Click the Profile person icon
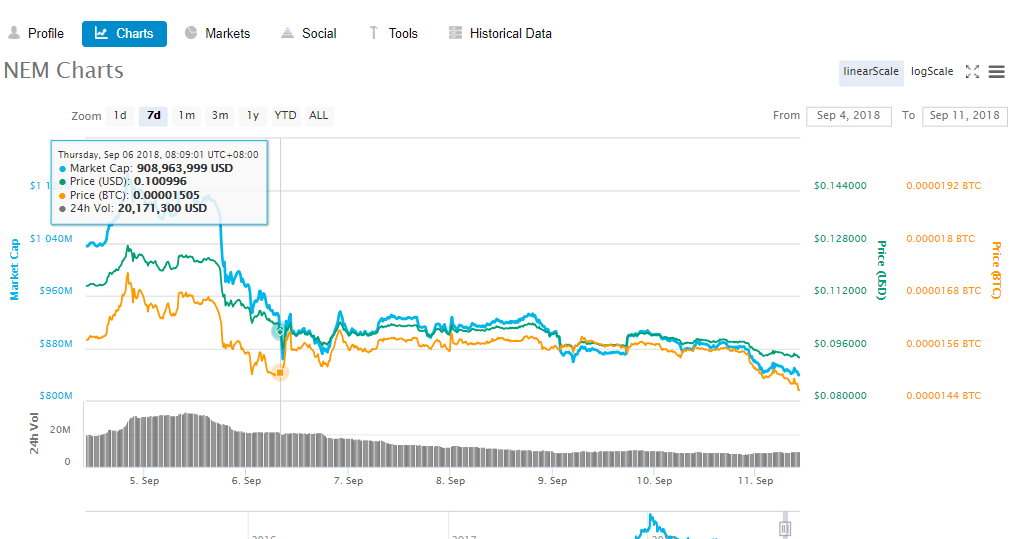 coord(14,32)
